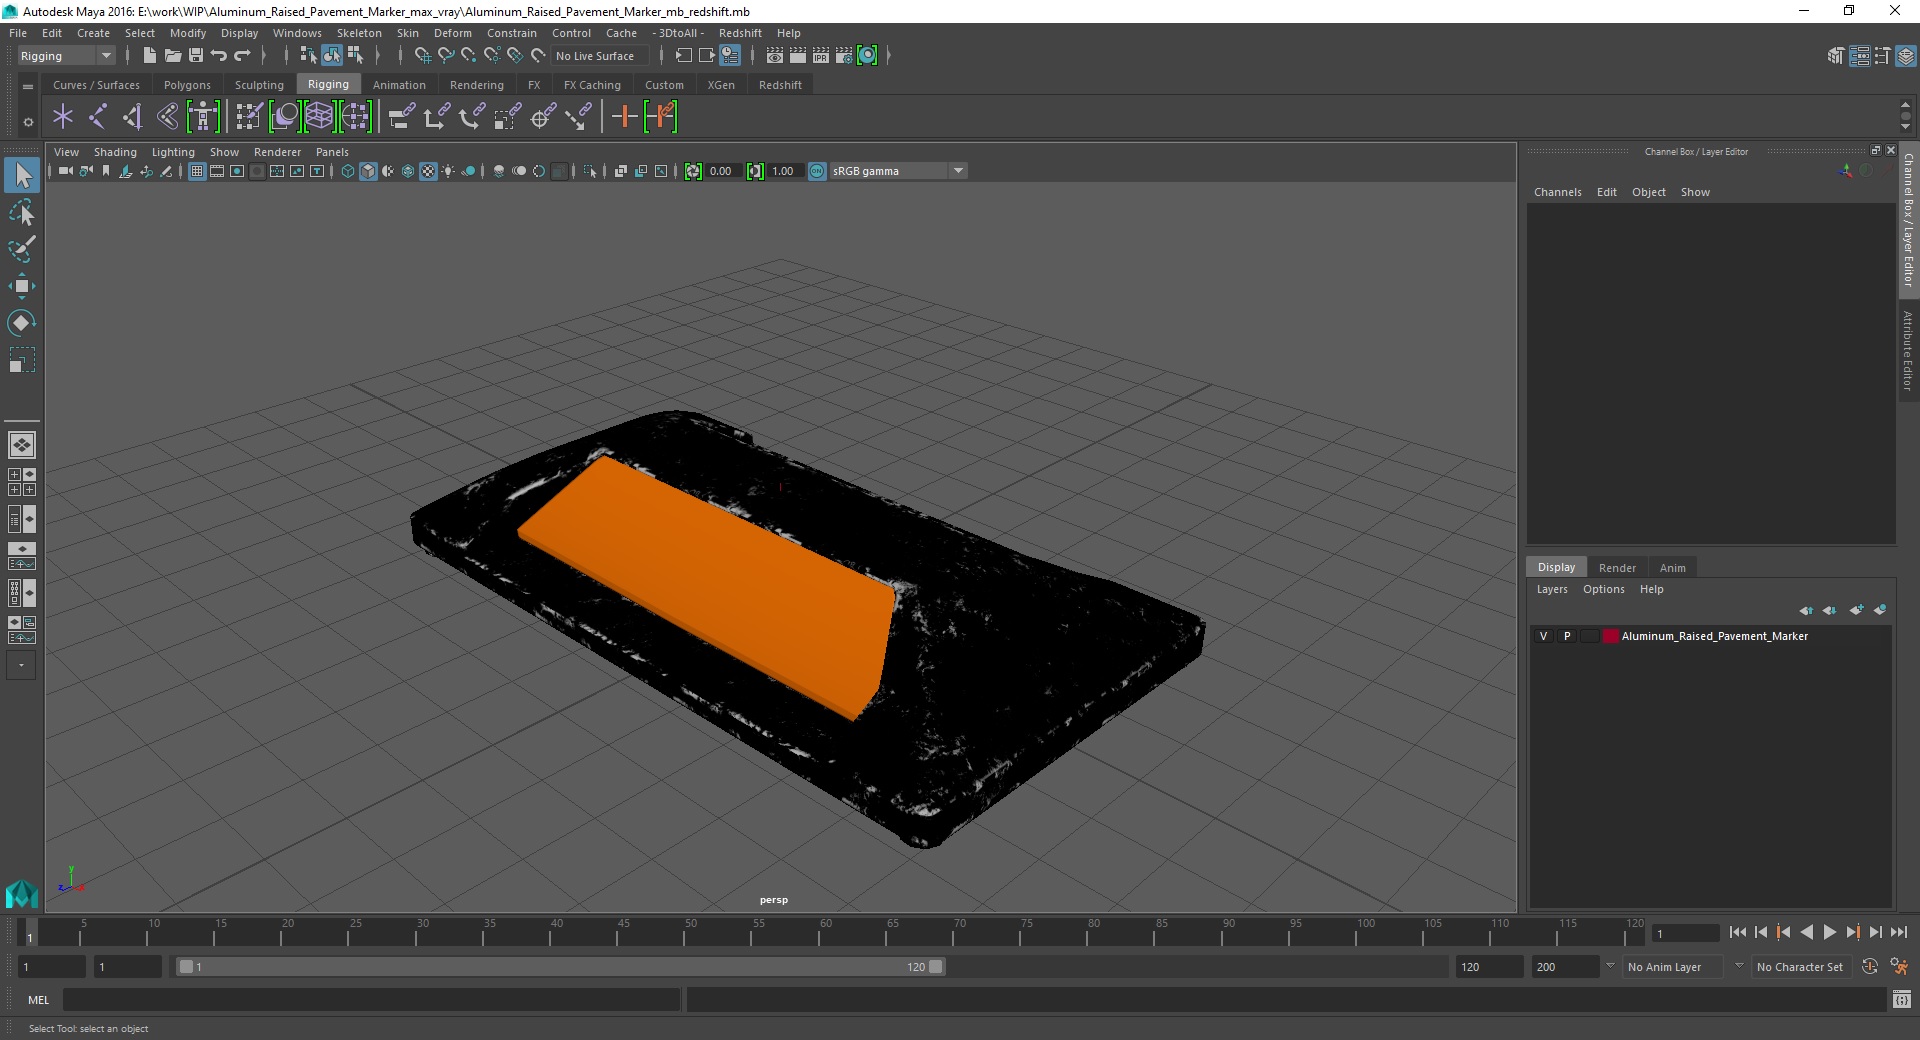The height and width of the screenshot is (1040, 1920).
Task: Click the Snap to grids magnet icon
Action: tap(422, 56)
